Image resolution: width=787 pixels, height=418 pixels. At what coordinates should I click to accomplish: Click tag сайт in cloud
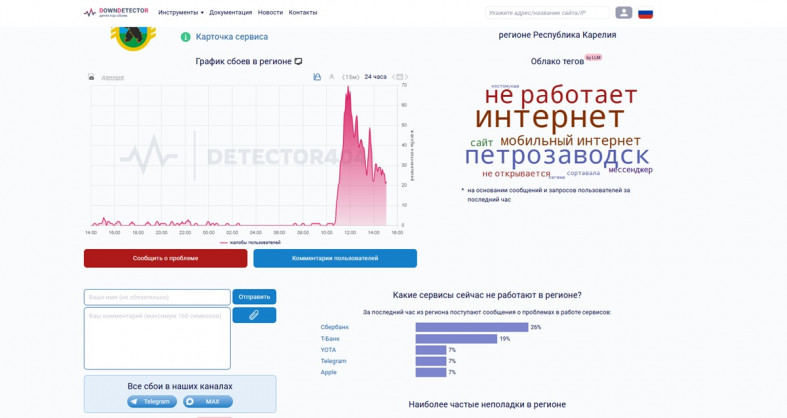pos(481,143)
